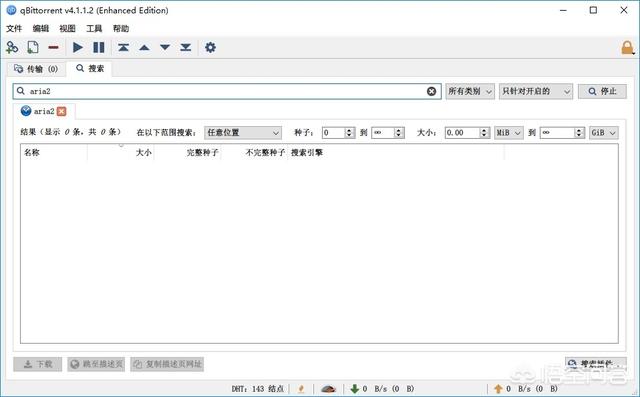Click the minimum size field 0.00
Image resolution: width=640 pixels, height=397 pixels.
coord(462,133)
